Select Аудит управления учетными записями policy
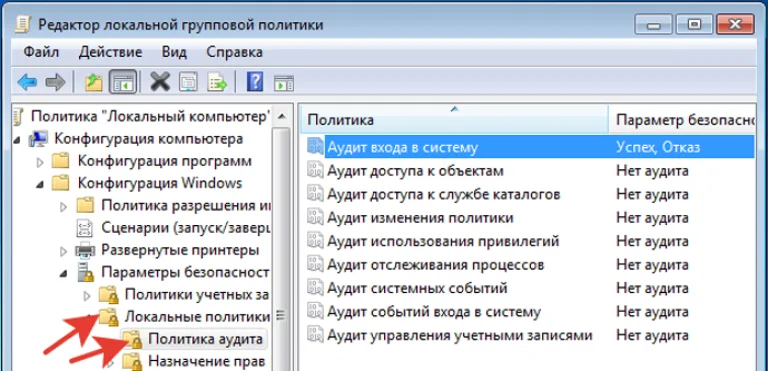 click(x=459, y=335)
